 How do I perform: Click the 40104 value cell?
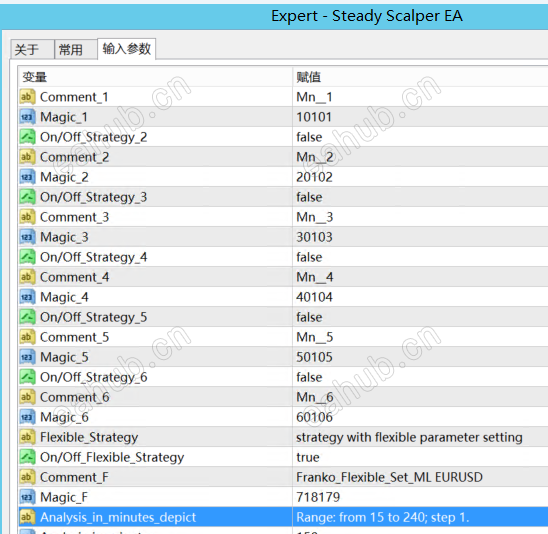pos(420,297)
